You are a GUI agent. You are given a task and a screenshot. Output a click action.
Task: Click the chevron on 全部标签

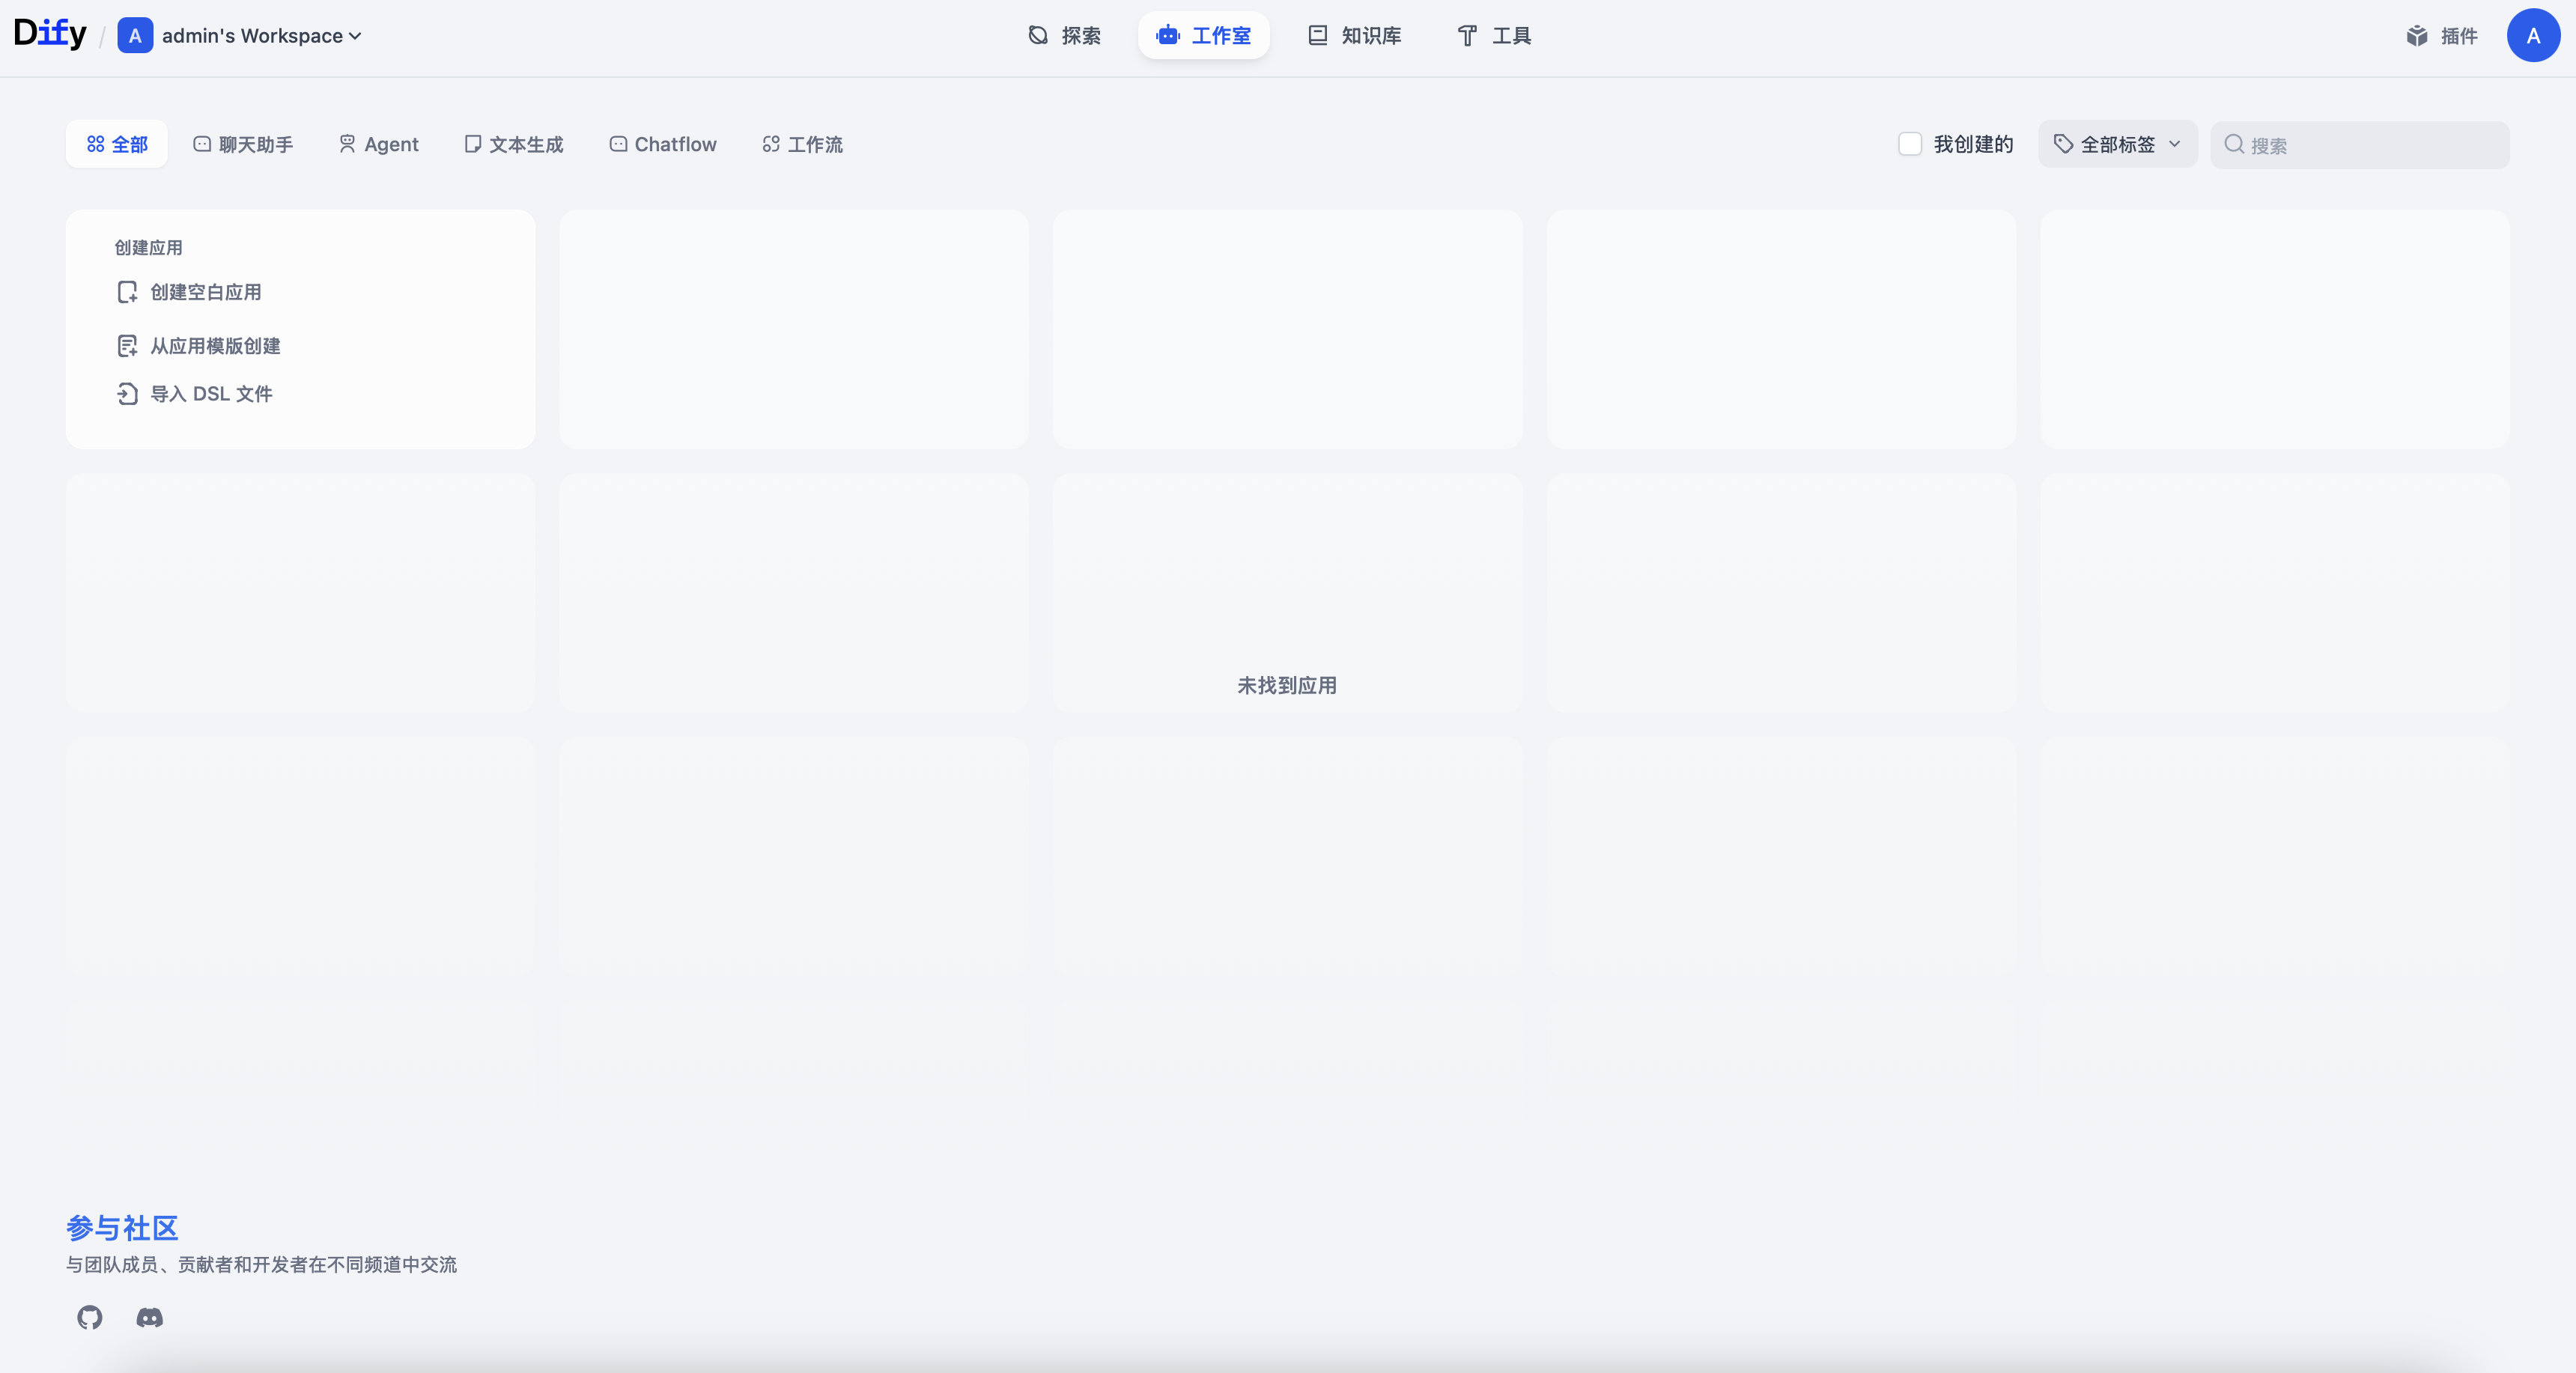point(2175,144)
